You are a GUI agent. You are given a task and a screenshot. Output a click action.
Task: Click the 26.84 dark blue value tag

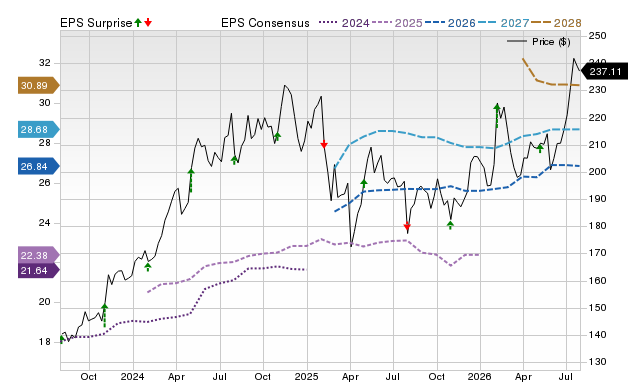pyautogui.click(x=39, y=167)
